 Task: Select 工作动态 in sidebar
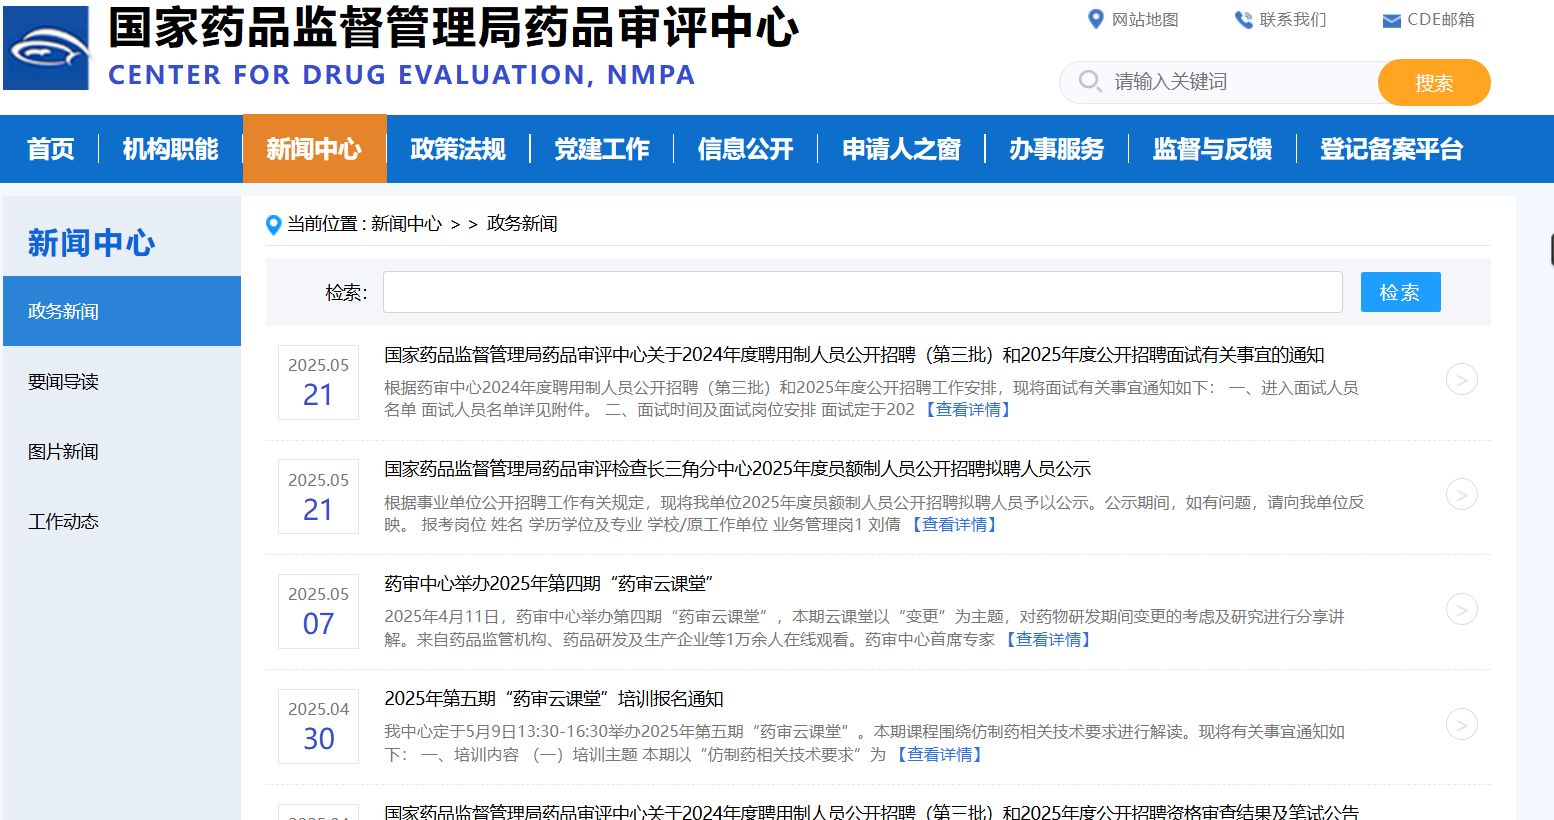click(x=122, y=521)
